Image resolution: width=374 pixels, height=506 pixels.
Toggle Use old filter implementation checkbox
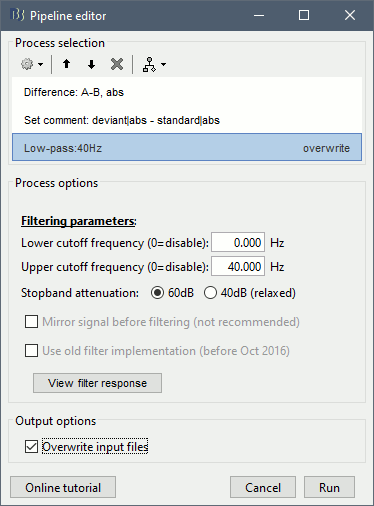[31, 350]
